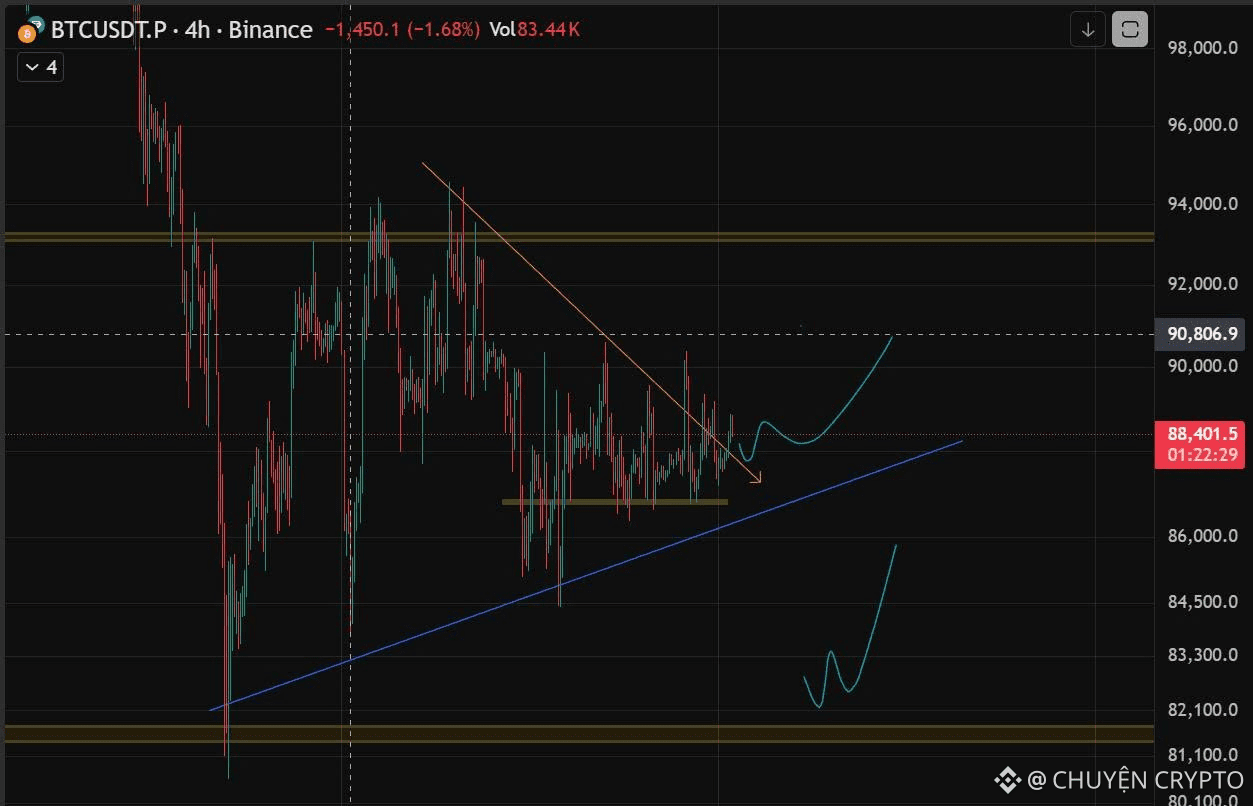Click the 4h interval label in the legend
The height and width of the screenshot is (806, 1253).
[197, 30]
